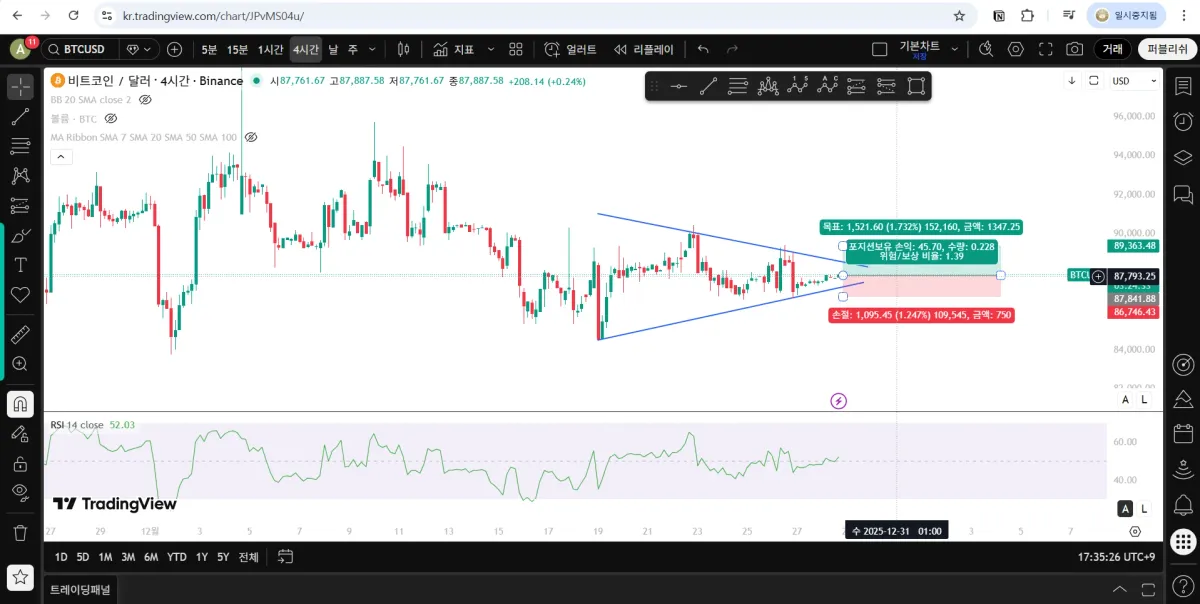
Task: Open the chart layout selector square
Action: coord(880,49)
